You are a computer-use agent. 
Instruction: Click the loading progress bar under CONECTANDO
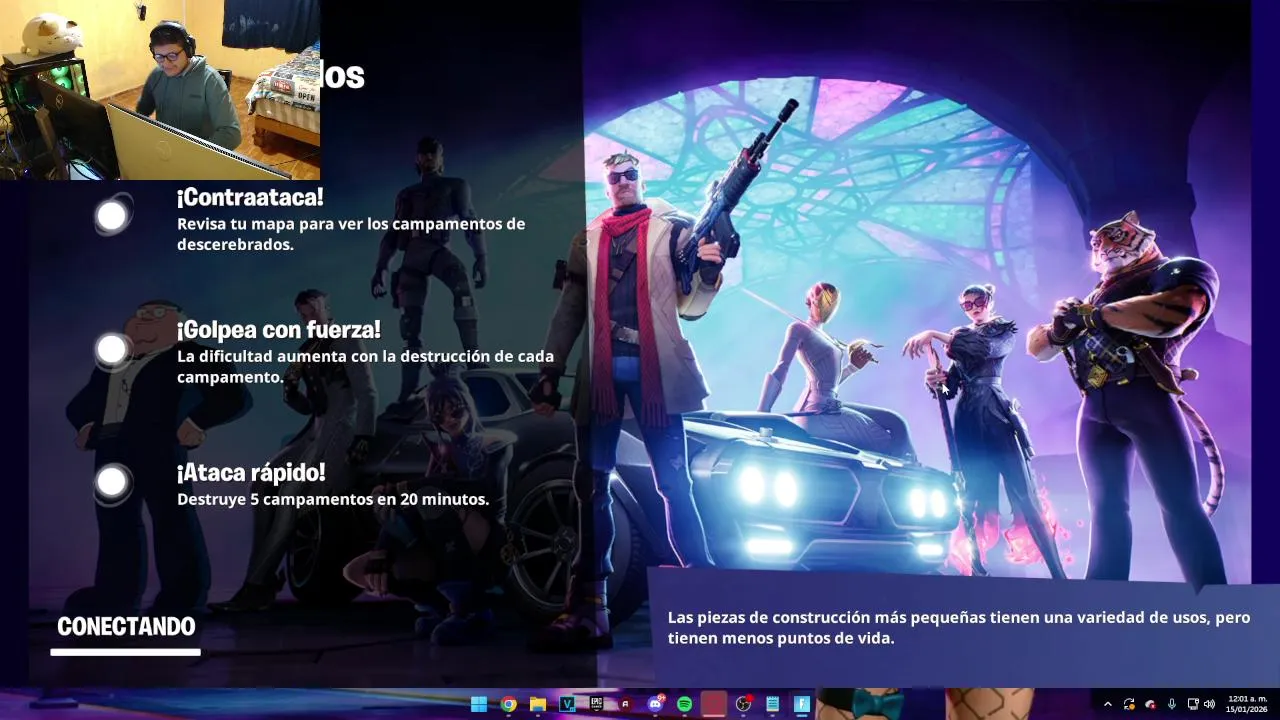(x=126, y=652)
